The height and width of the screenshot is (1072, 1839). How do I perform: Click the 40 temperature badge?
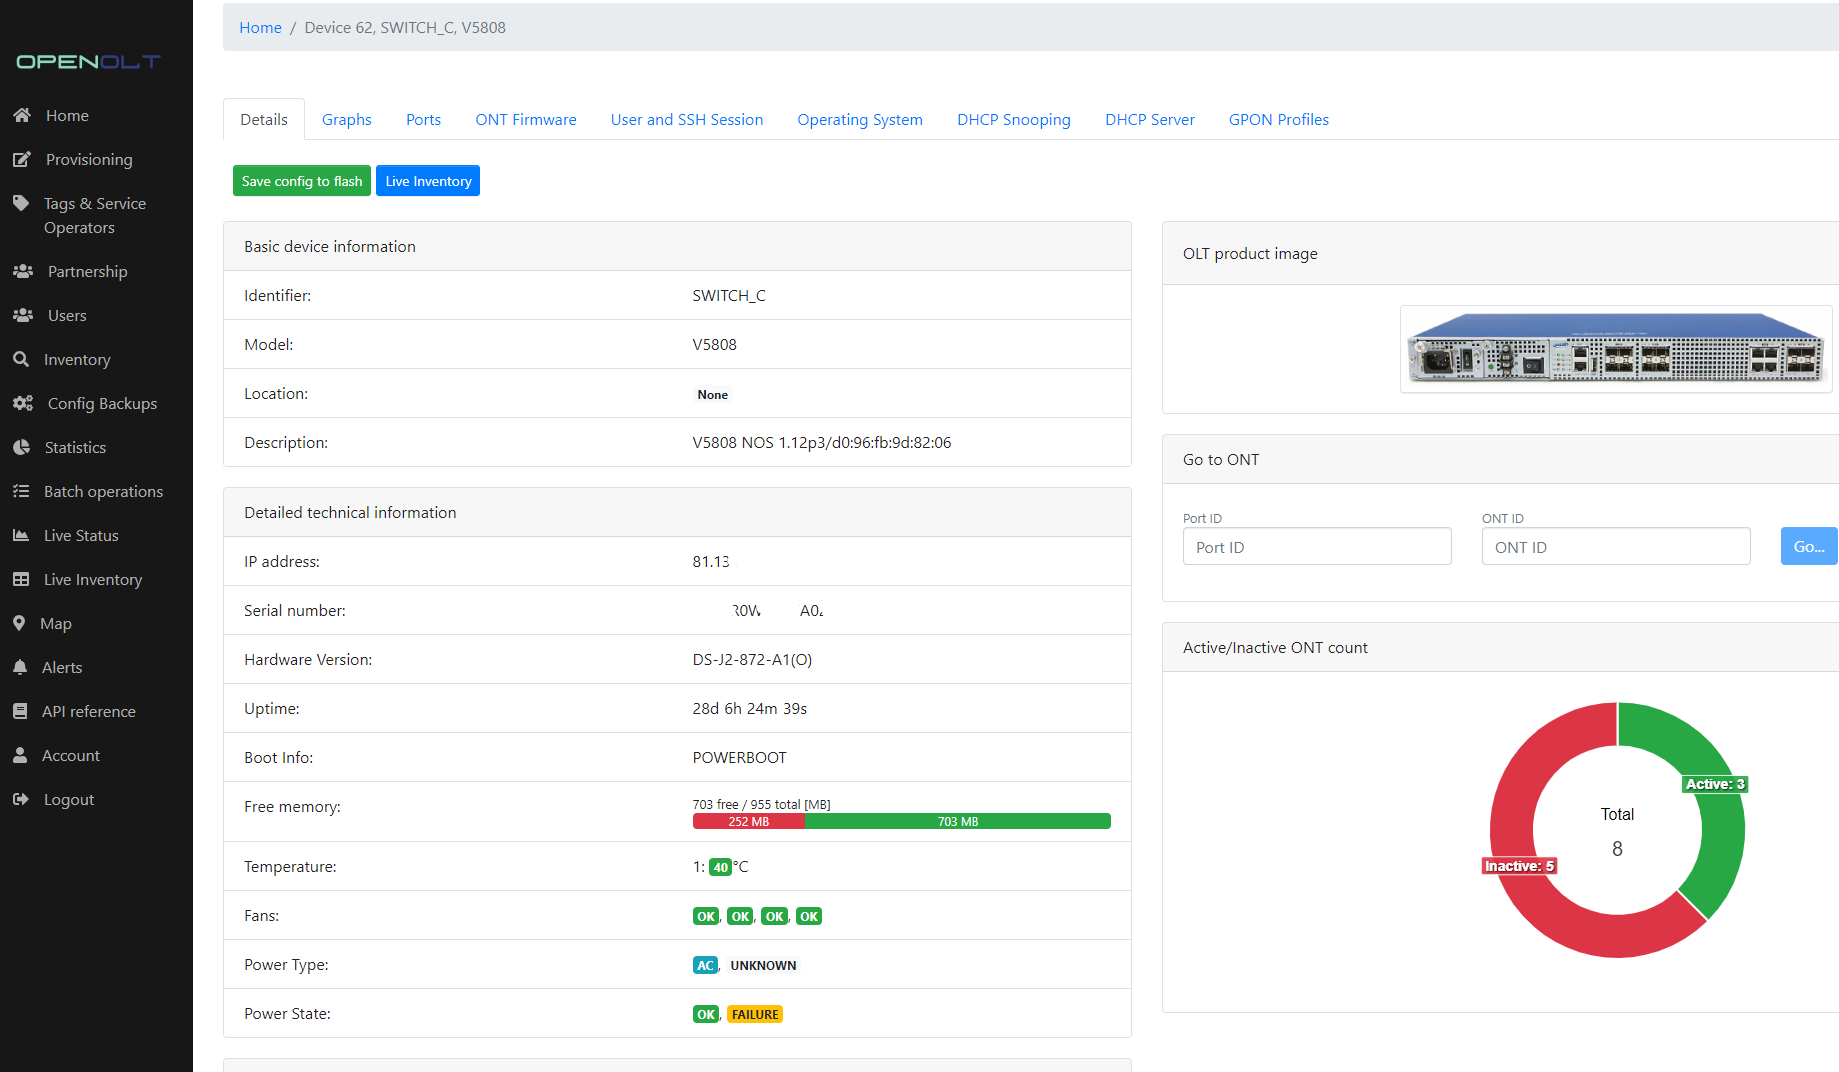point(720,867)
